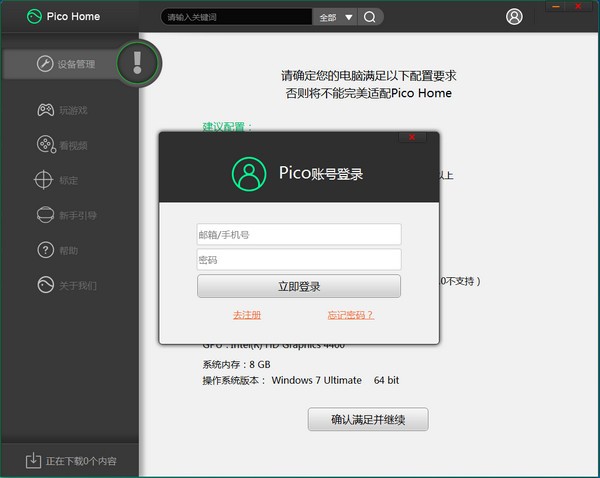Follow the 忘记密码？ link
The height and width of the screenshot is (478, 600).
click(351, 315)
